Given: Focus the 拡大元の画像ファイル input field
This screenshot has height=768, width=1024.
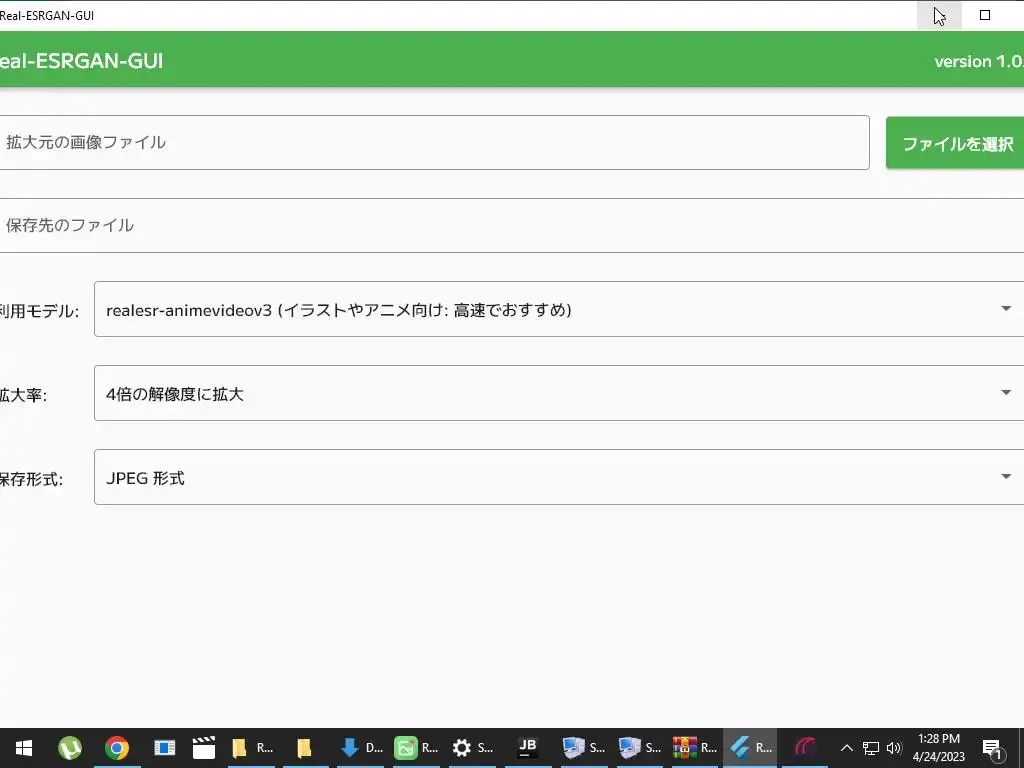Looking at the screenshot, I should coord(434,142).
